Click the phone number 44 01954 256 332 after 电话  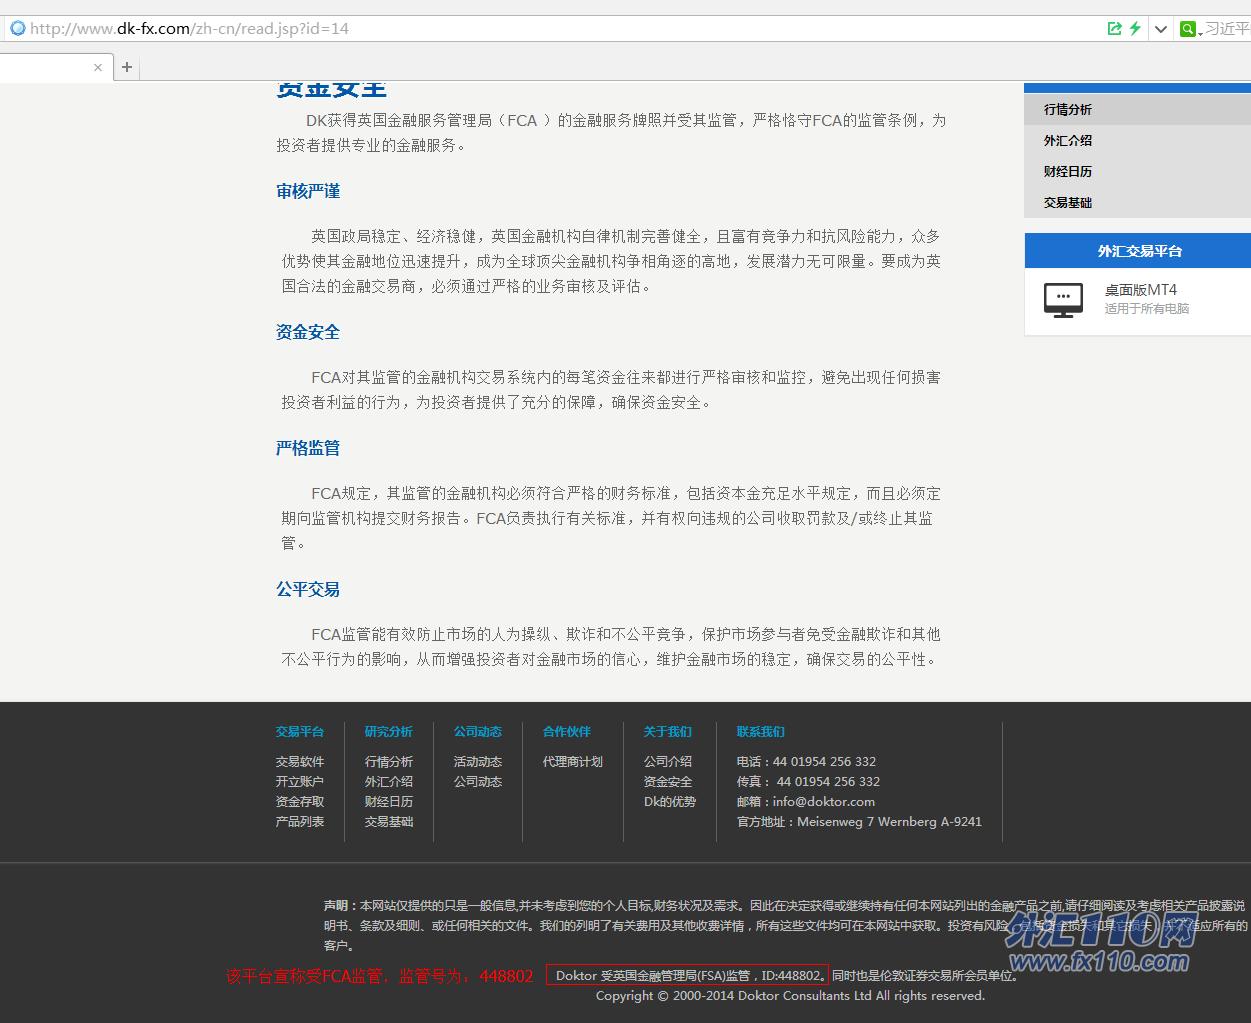pyautogui.click(x=825, y=762)
